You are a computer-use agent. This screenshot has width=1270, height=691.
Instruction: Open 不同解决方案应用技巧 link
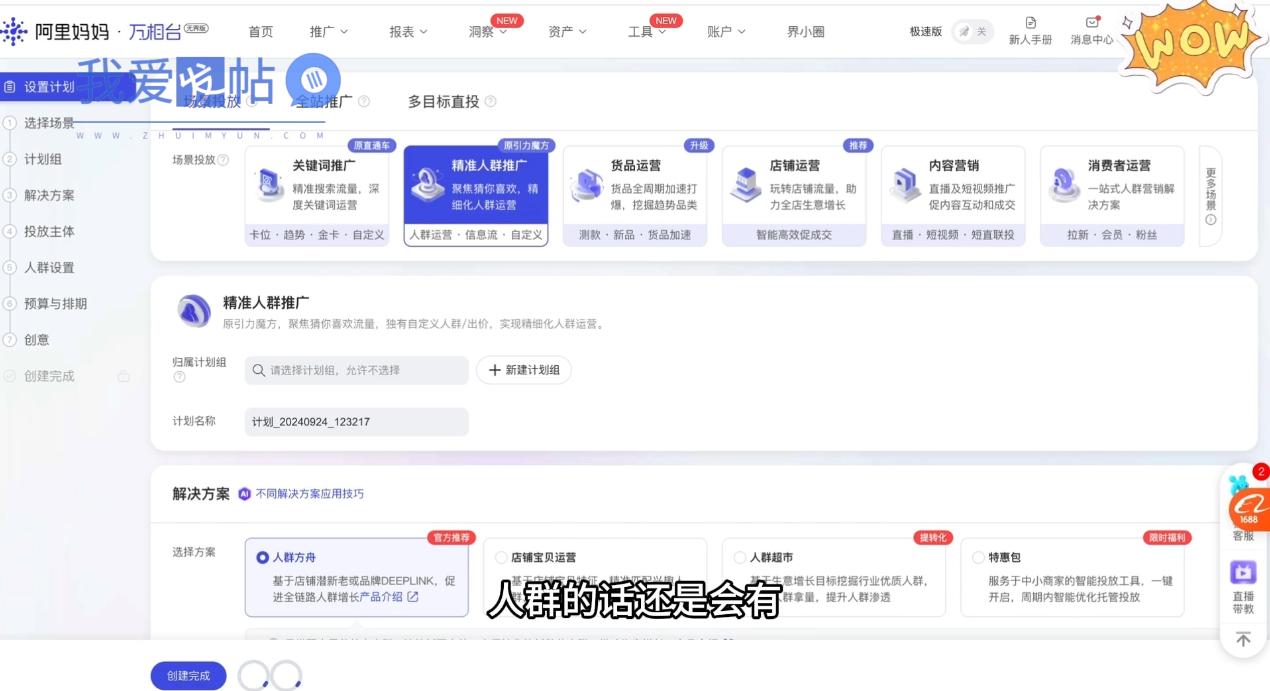(310, 494)
